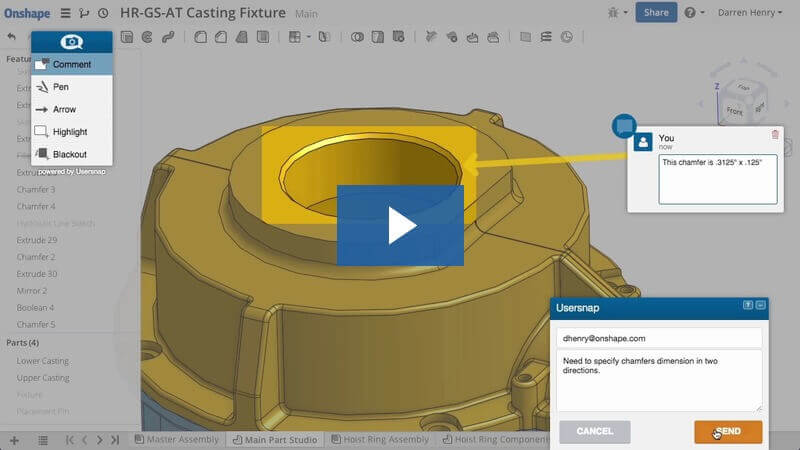Click the Share button

656,12
